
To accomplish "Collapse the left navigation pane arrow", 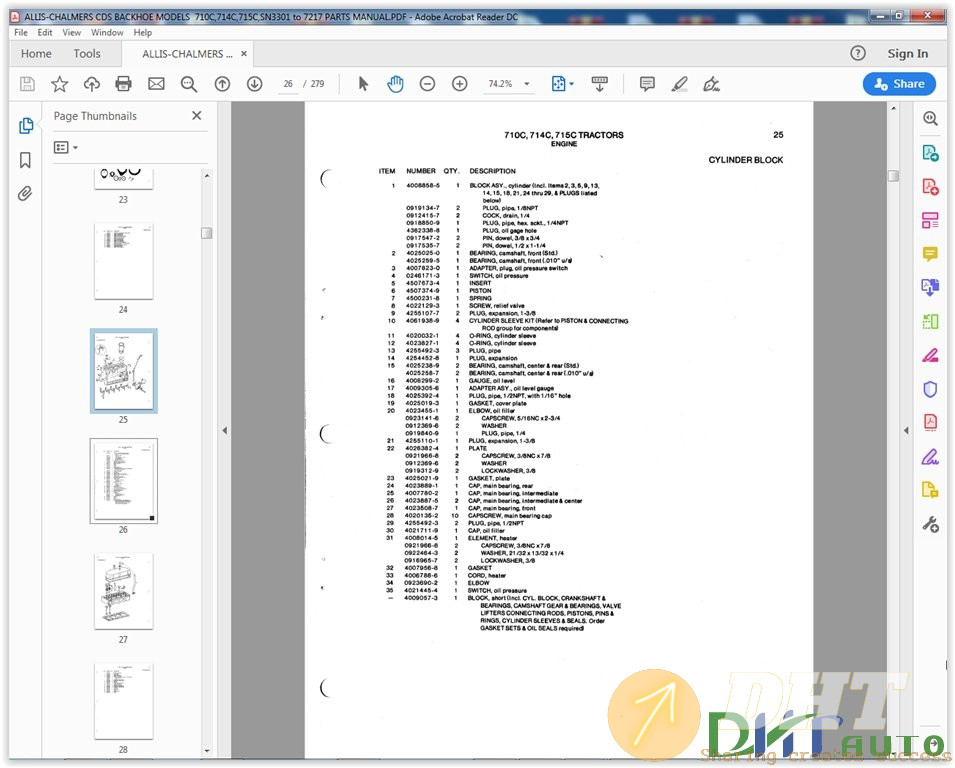I will coord(224,431).
